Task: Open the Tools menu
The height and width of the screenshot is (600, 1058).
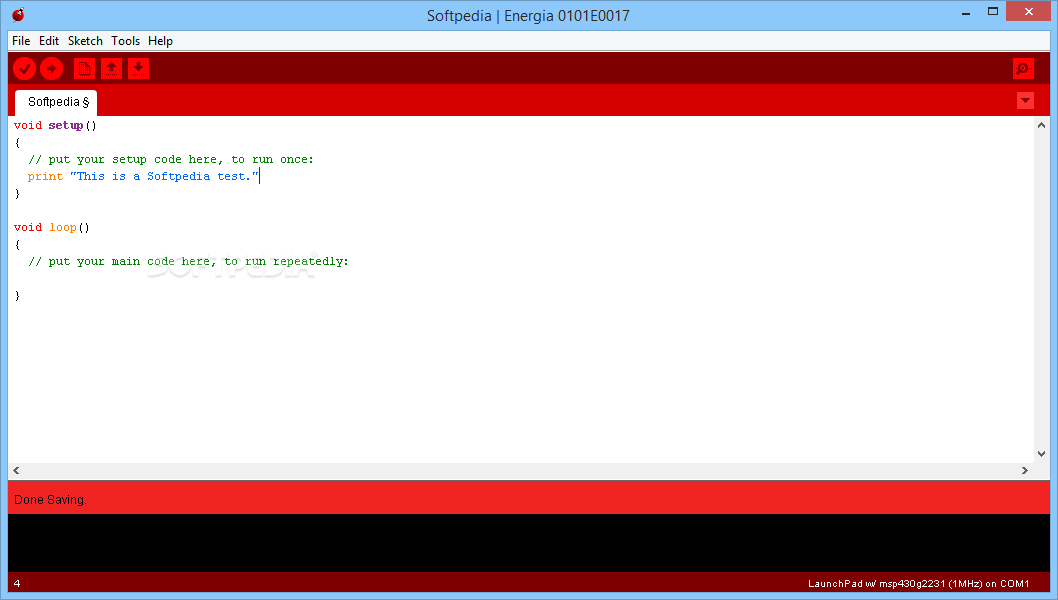Action: (126, 41)
